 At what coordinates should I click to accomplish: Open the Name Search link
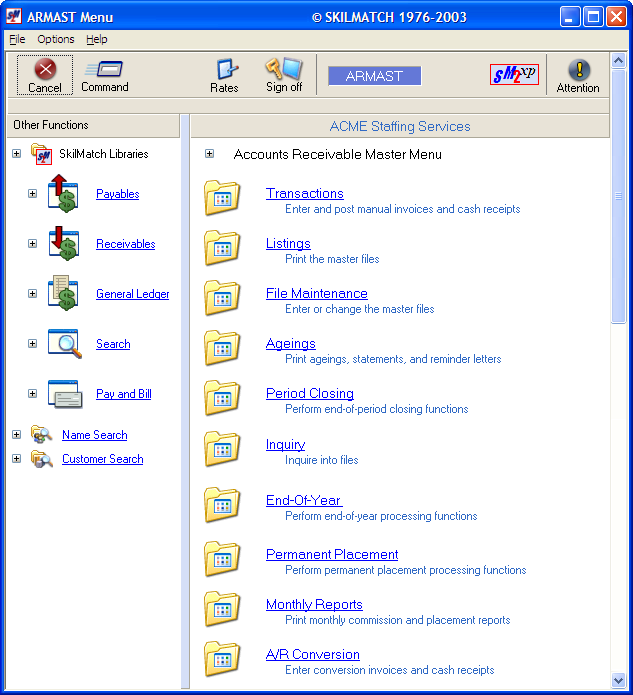pos(94,435)
